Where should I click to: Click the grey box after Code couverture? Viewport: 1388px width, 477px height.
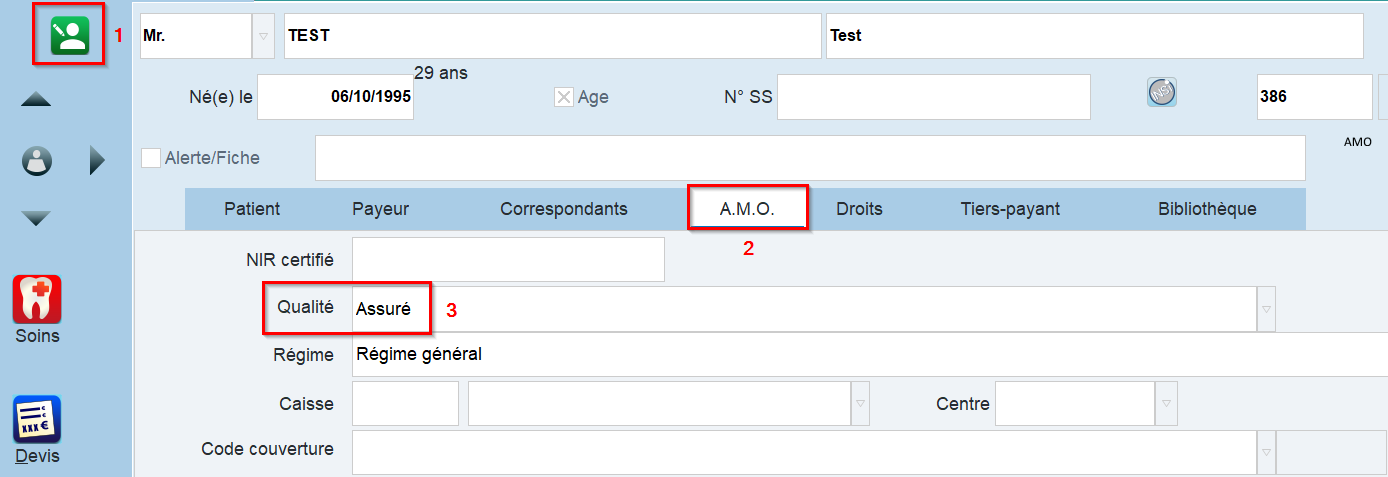point(1331,452)
